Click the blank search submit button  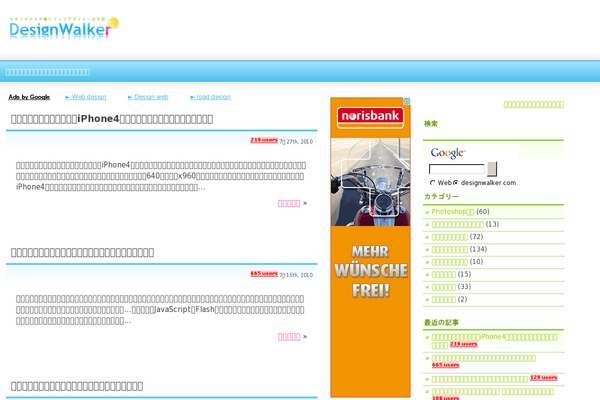pos(492,169)
